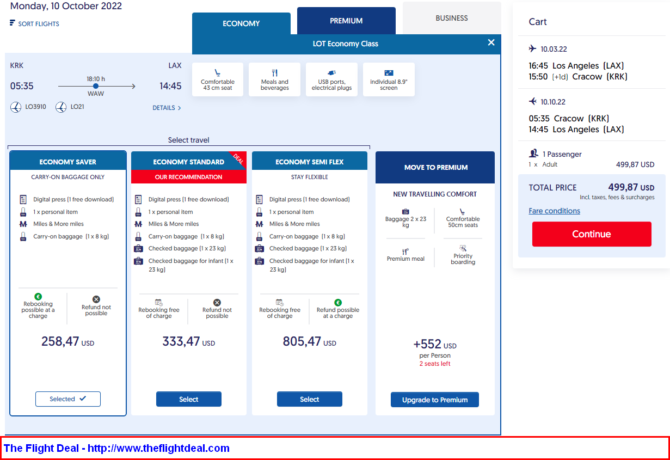The height and width of the screenshot is (460, 670).
Task: Click Economy Standard rebooking free icon
Action: click(x=159, y=302)
